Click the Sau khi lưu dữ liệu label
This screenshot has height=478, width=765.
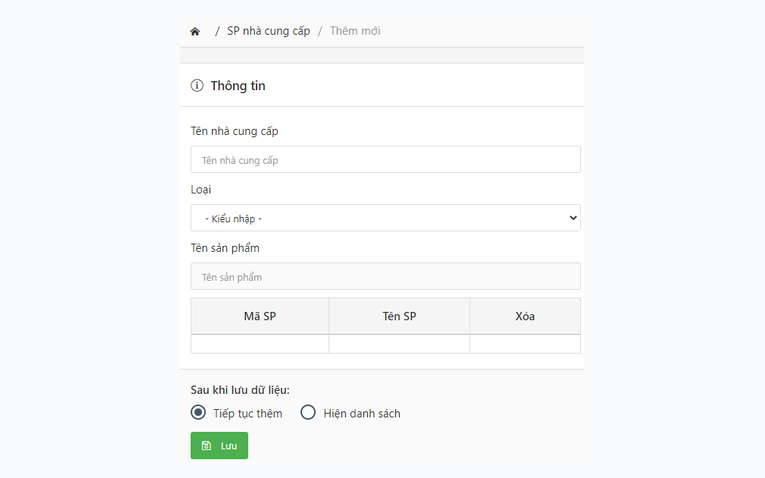tap(240, 390)
